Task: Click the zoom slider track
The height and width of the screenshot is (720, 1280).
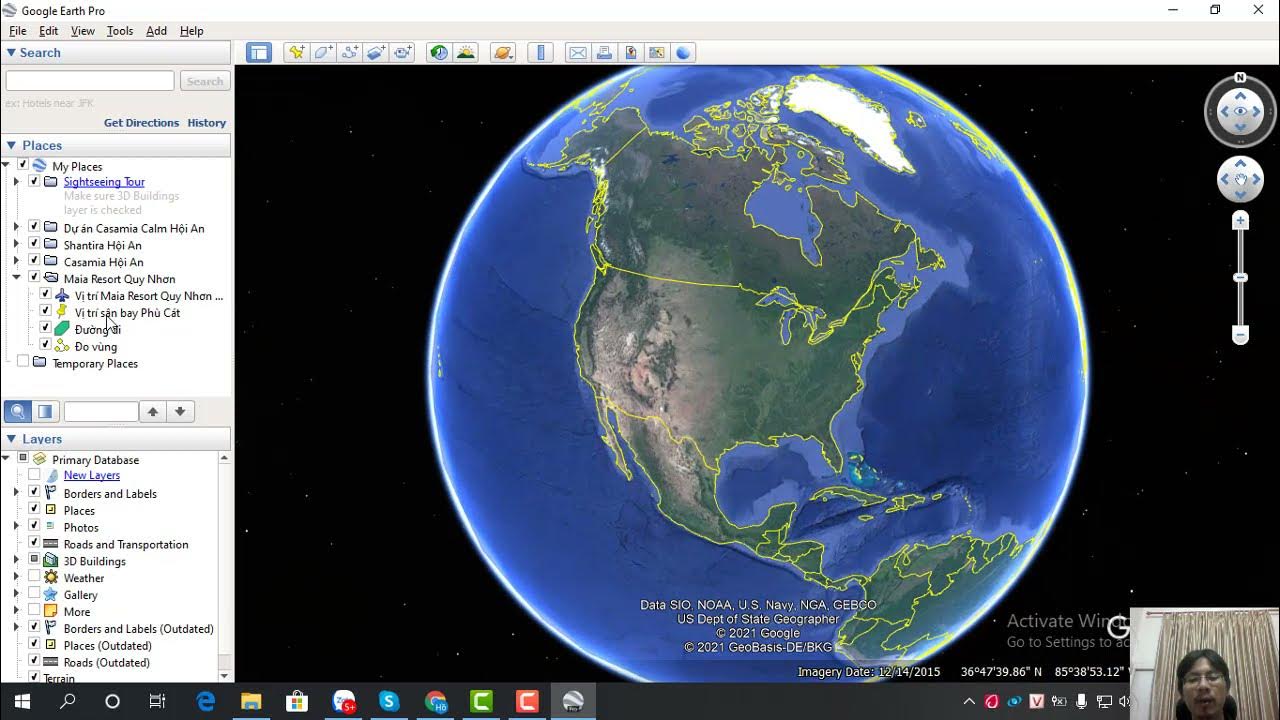Action: 1240,278
